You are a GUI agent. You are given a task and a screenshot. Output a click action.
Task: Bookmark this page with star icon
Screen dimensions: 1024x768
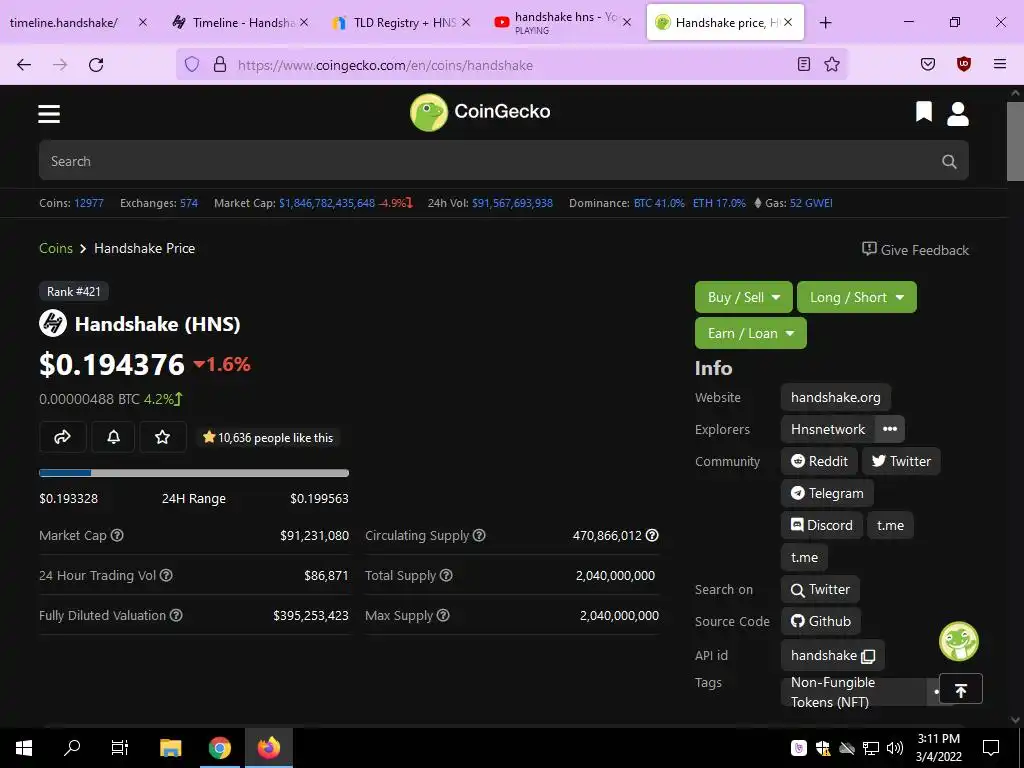(831, 64)
